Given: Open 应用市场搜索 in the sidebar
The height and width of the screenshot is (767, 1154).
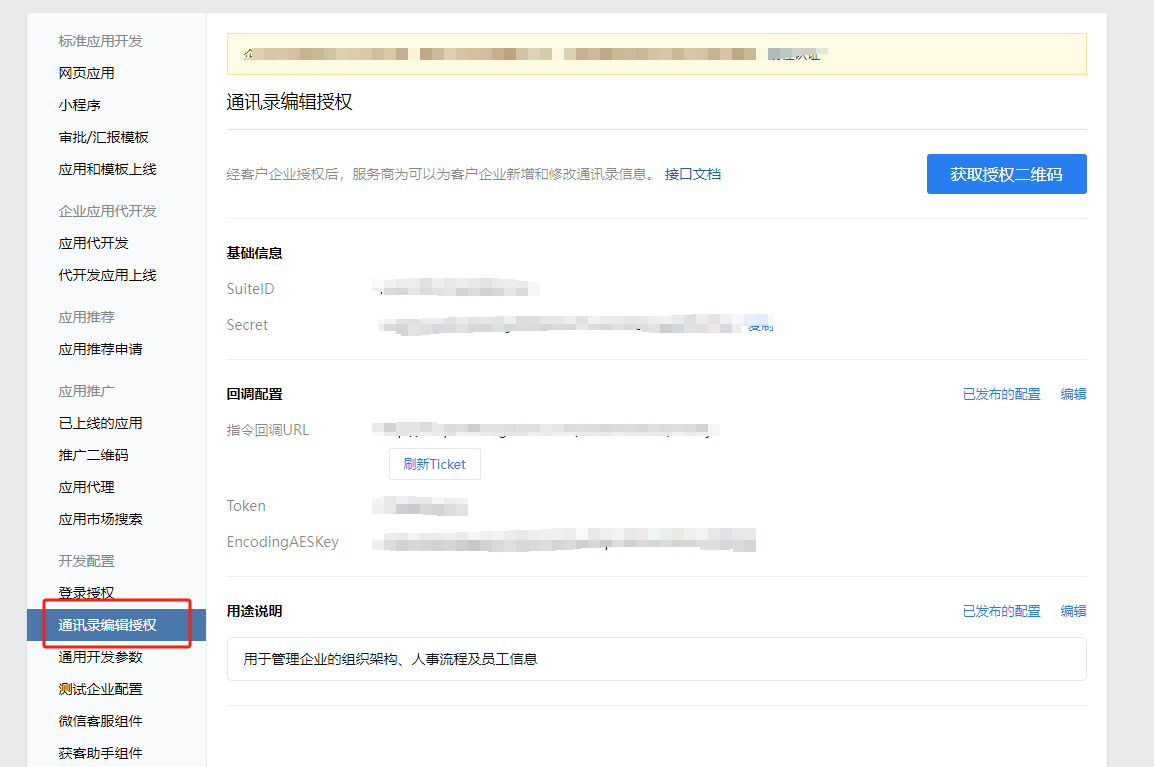Looking at the screenshot, I should tap(101, 519).
